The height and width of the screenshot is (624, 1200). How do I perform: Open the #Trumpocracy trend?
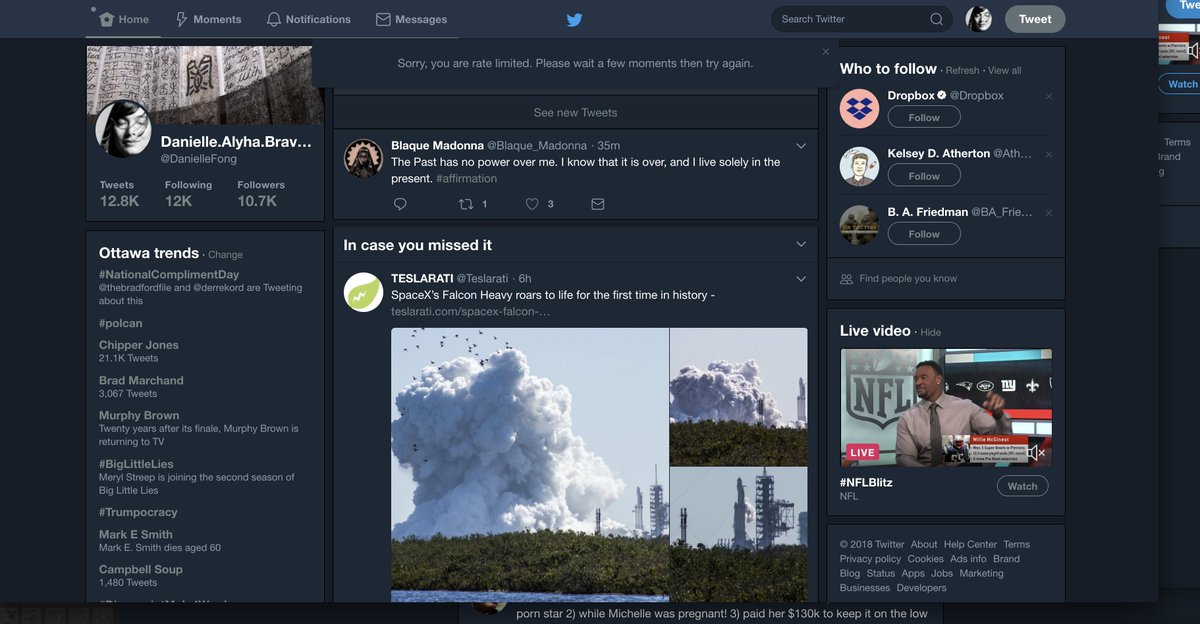point(138,512)
